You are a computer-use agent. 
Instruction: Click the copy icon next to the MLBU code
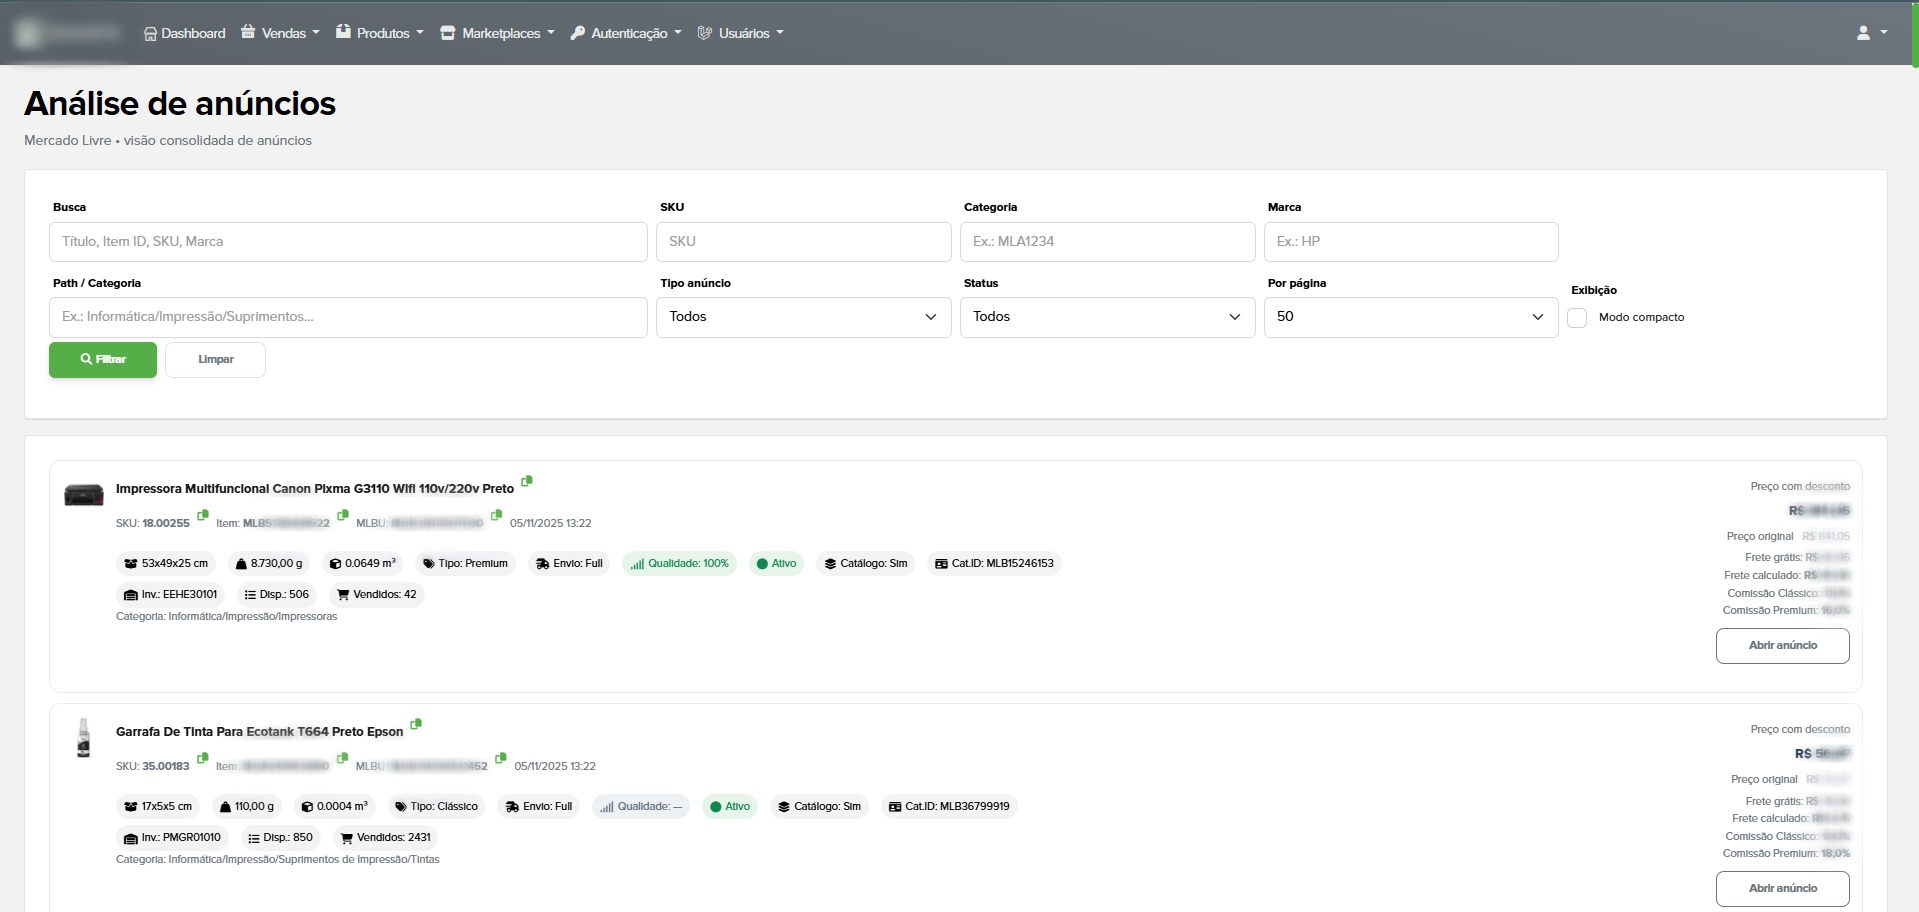[497, 516]
